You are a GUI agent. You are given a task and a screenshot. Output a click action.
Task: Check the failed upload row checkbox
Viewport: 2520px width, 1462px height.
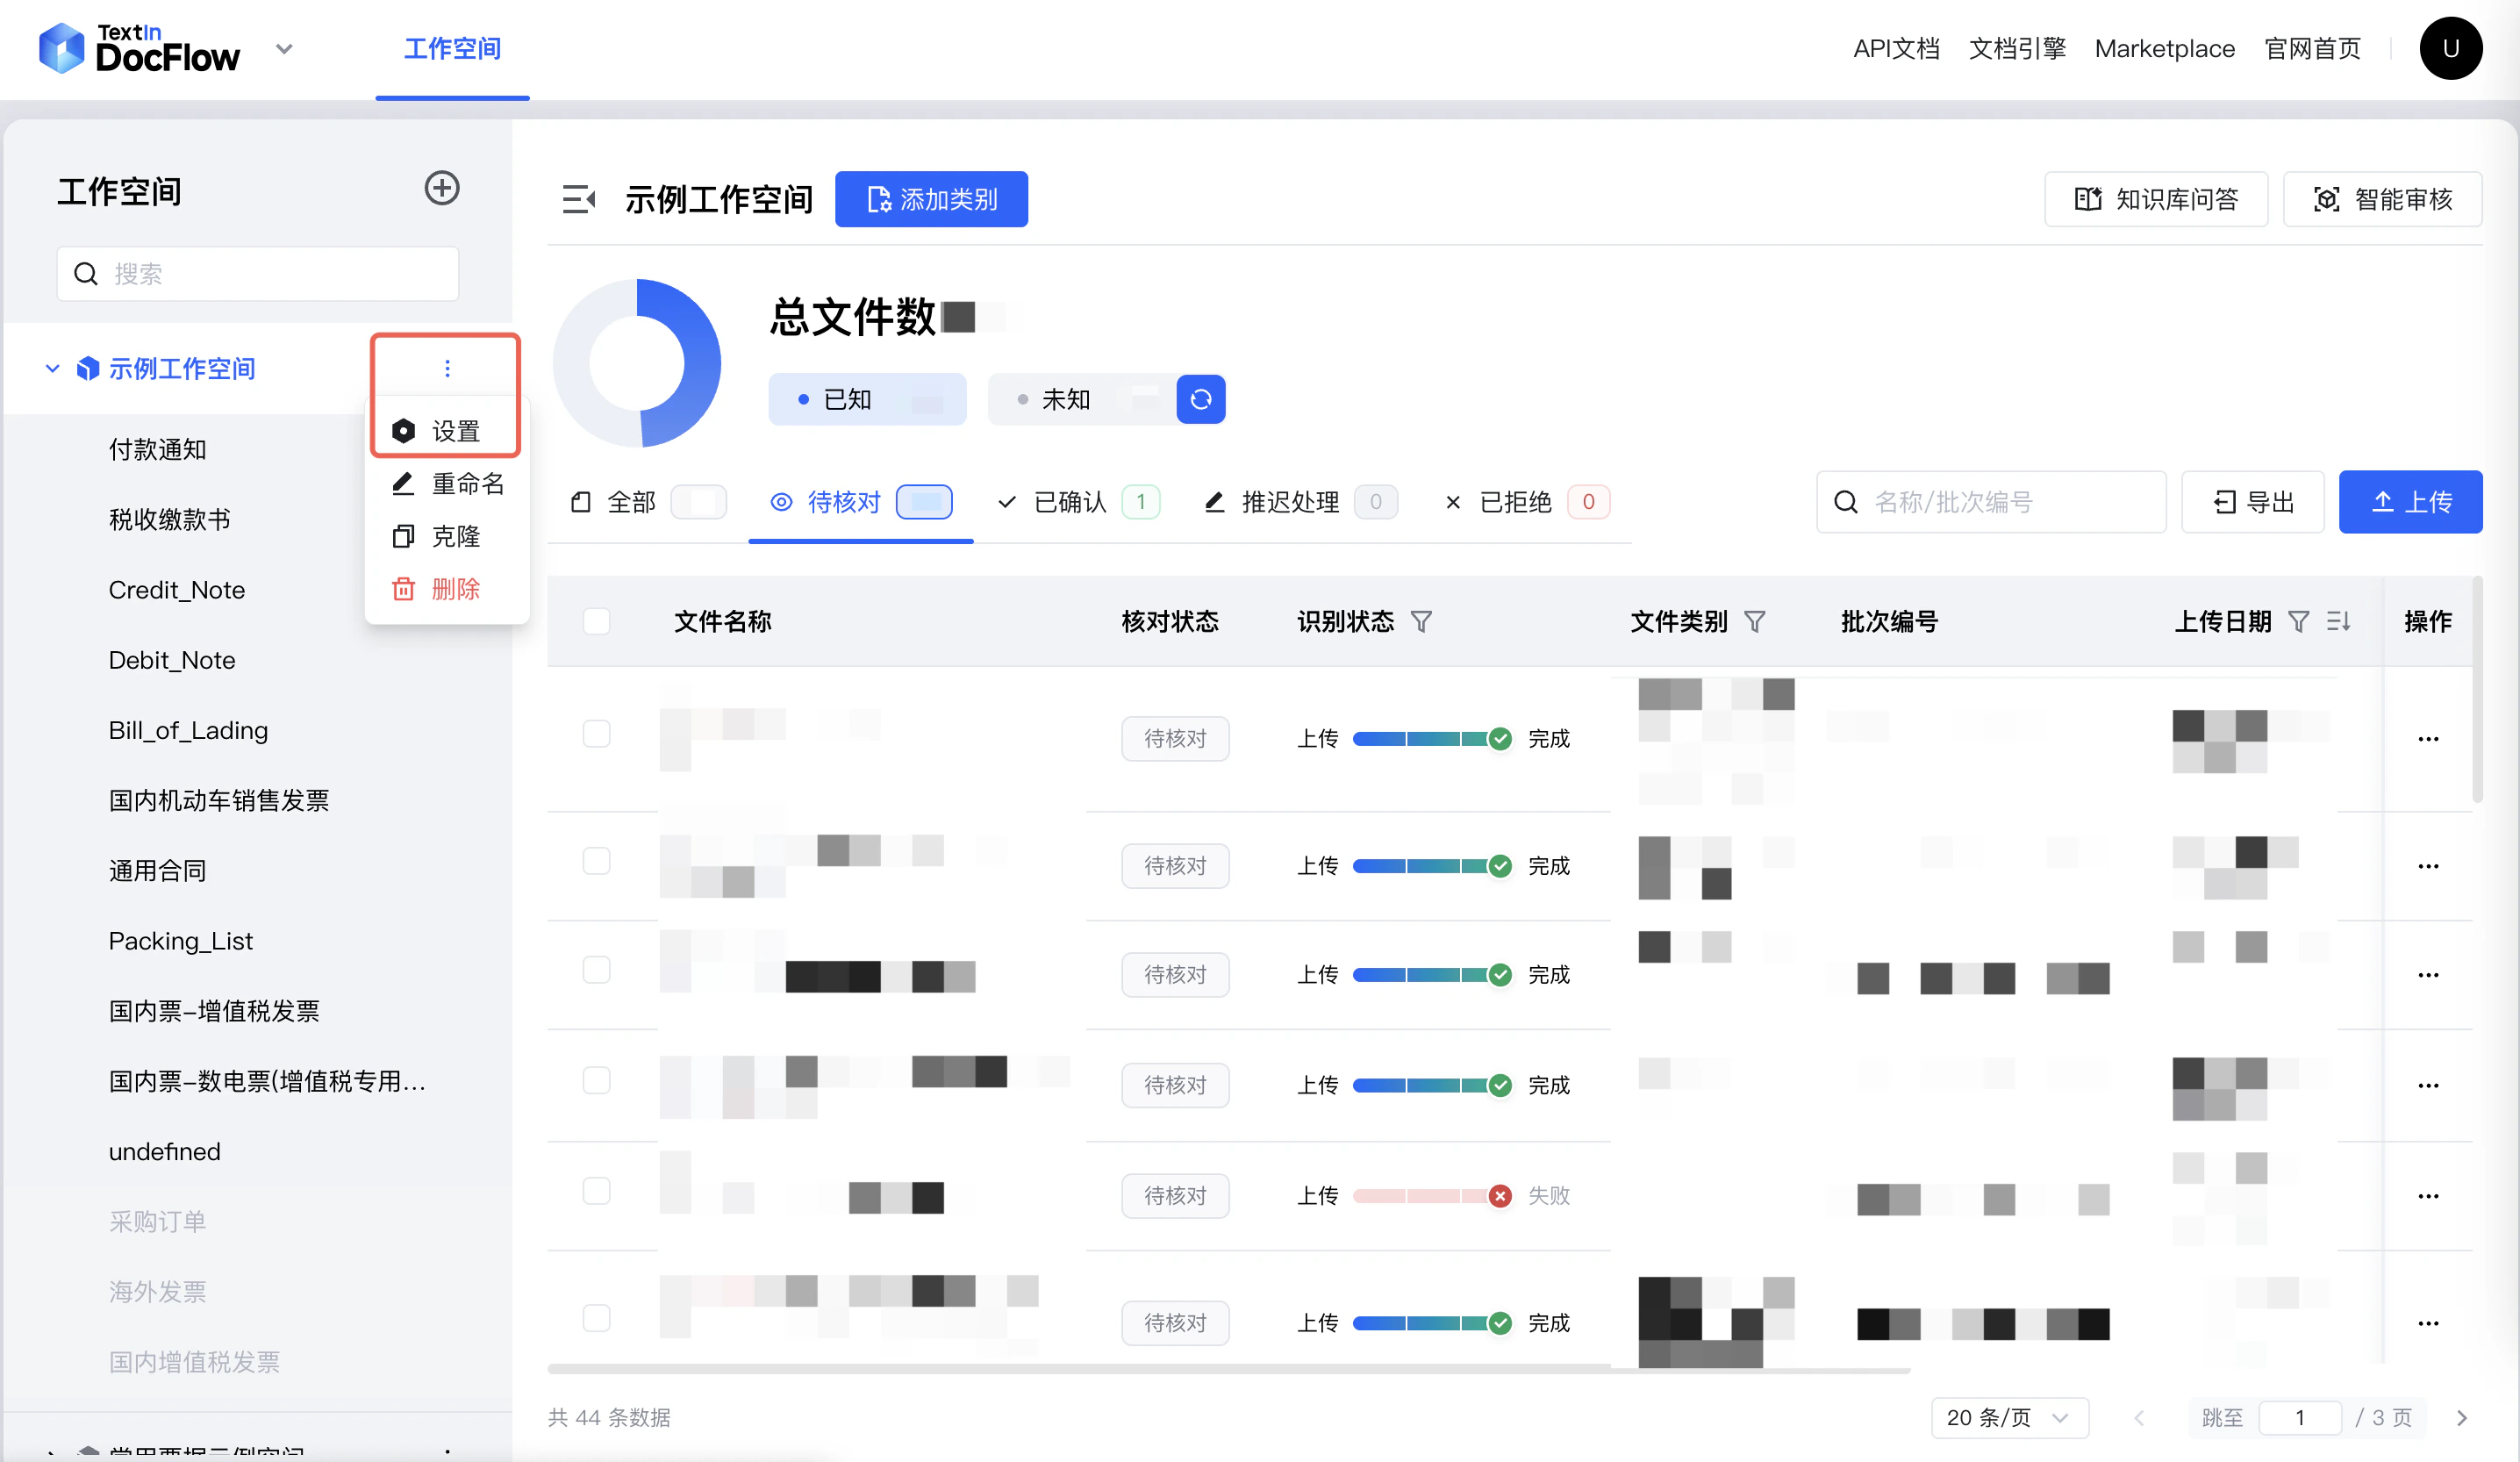[597, 1190]
